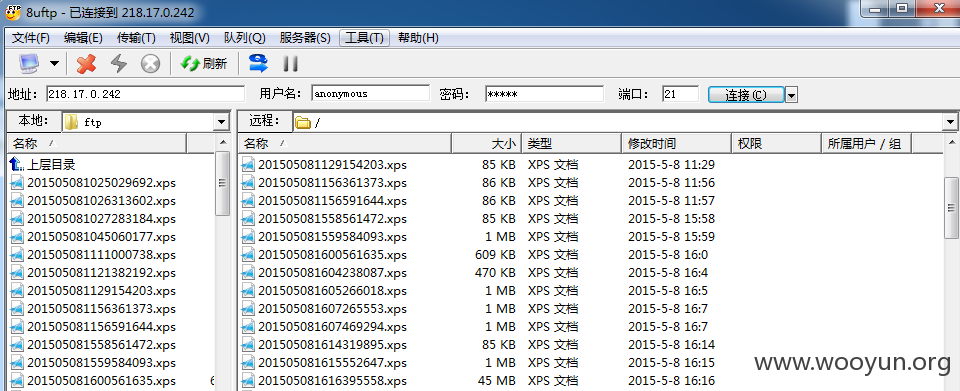
Task: Select remote file 201505081605266018.xps
Action: click(x=332, y=291)
